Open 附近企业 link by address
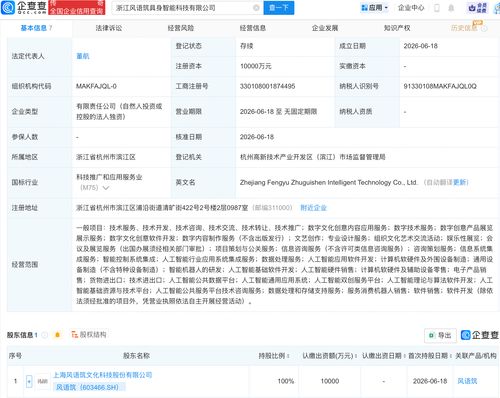The height and width of the screenshot is (398, 500). 313,208
